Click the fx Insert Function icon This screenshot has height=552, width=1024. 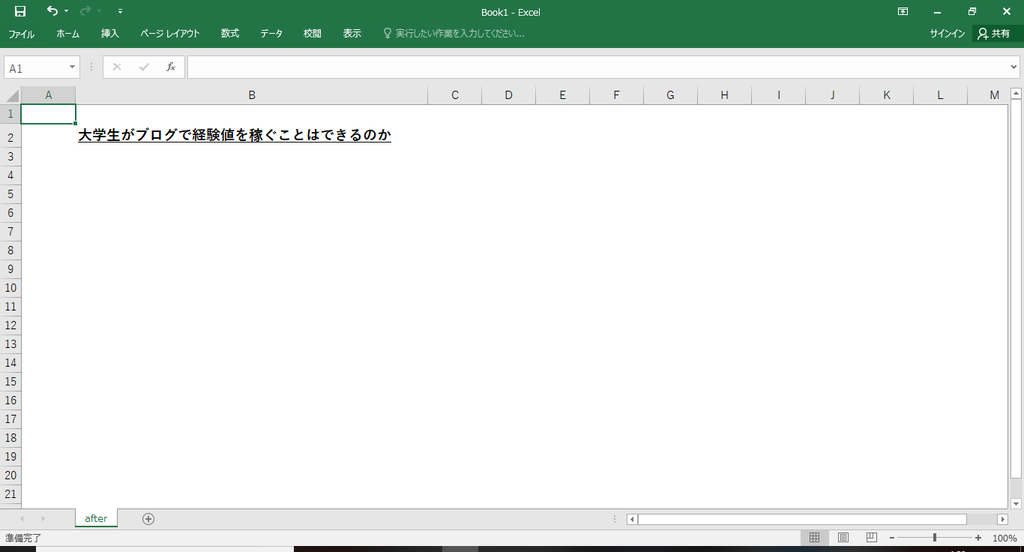click(170, 67)
